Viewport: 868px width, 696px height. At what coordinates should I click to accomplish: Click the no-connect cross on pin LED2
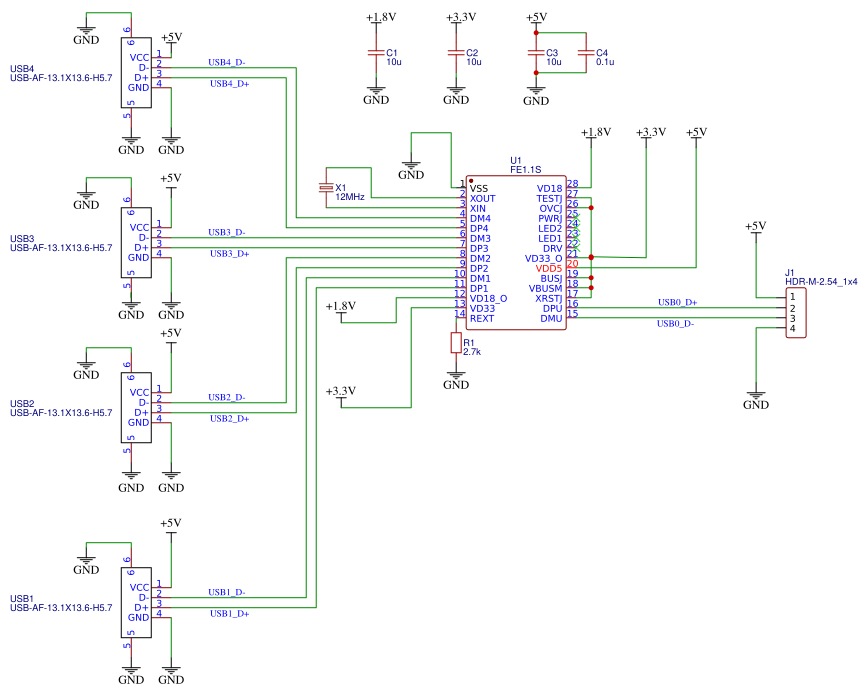[x=577, y=226]
